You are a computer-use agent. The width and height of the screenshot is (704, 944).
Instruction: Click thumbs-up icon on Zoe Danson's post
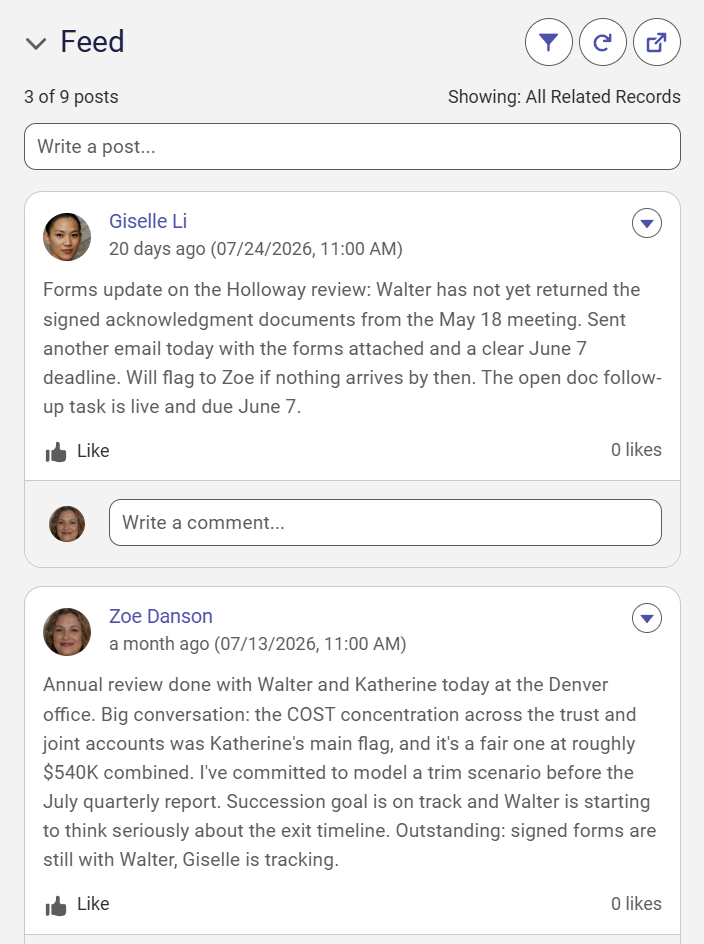(x=56, y=905)
